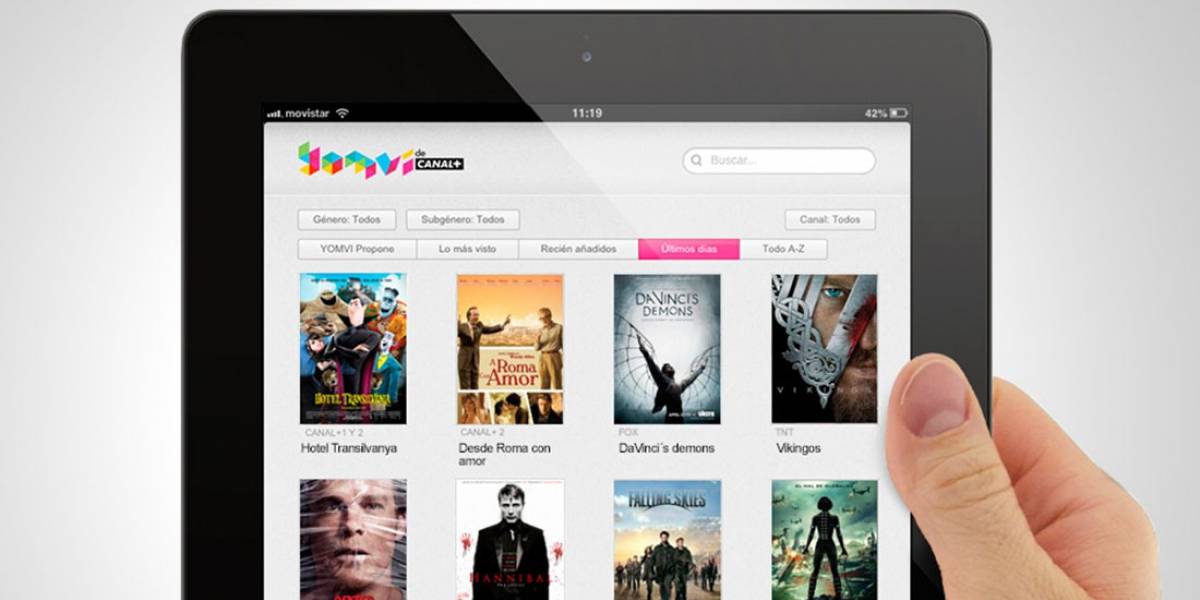Open the Vikings poster
Screen dimensions: 1200x600
click(x=824, y=348)
